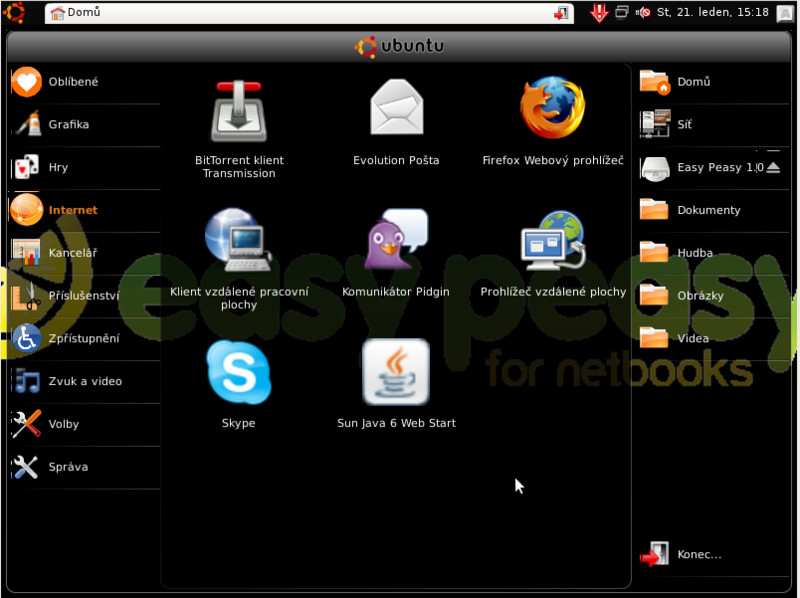
Task: Launch Skype application
Action: (239, 384)
